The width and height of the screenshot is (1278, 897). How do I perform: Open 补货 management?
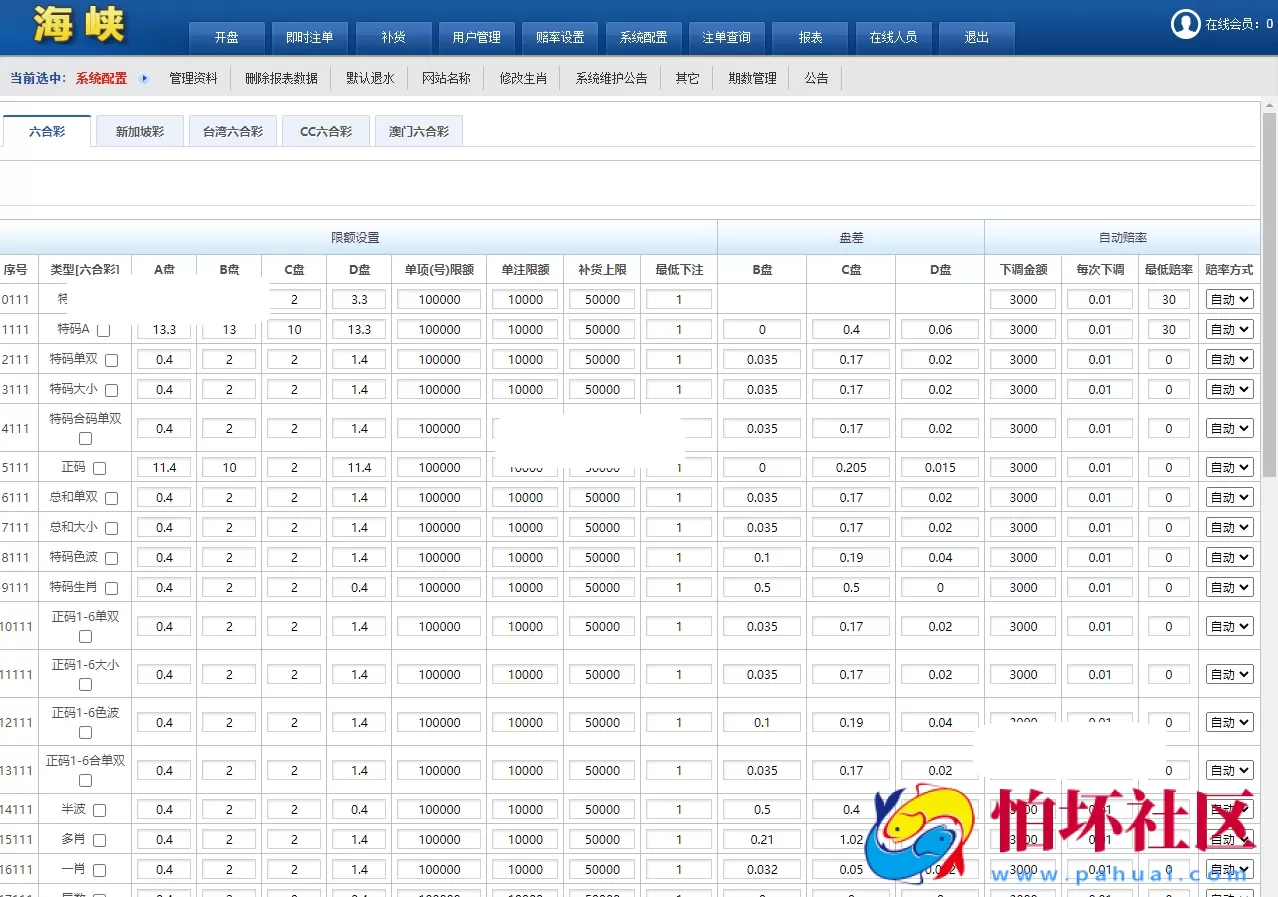pyautogui.click(x=393, y=37)
